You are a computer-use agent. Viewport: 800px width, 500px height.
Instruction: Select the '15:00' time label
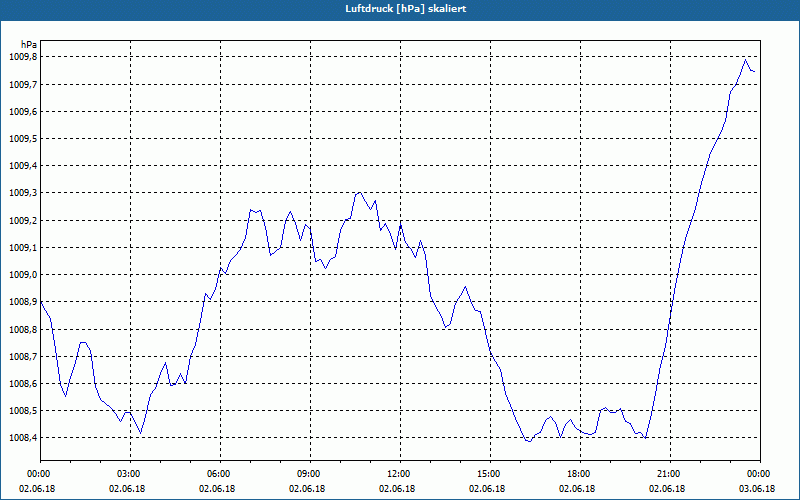pos(487,474)
